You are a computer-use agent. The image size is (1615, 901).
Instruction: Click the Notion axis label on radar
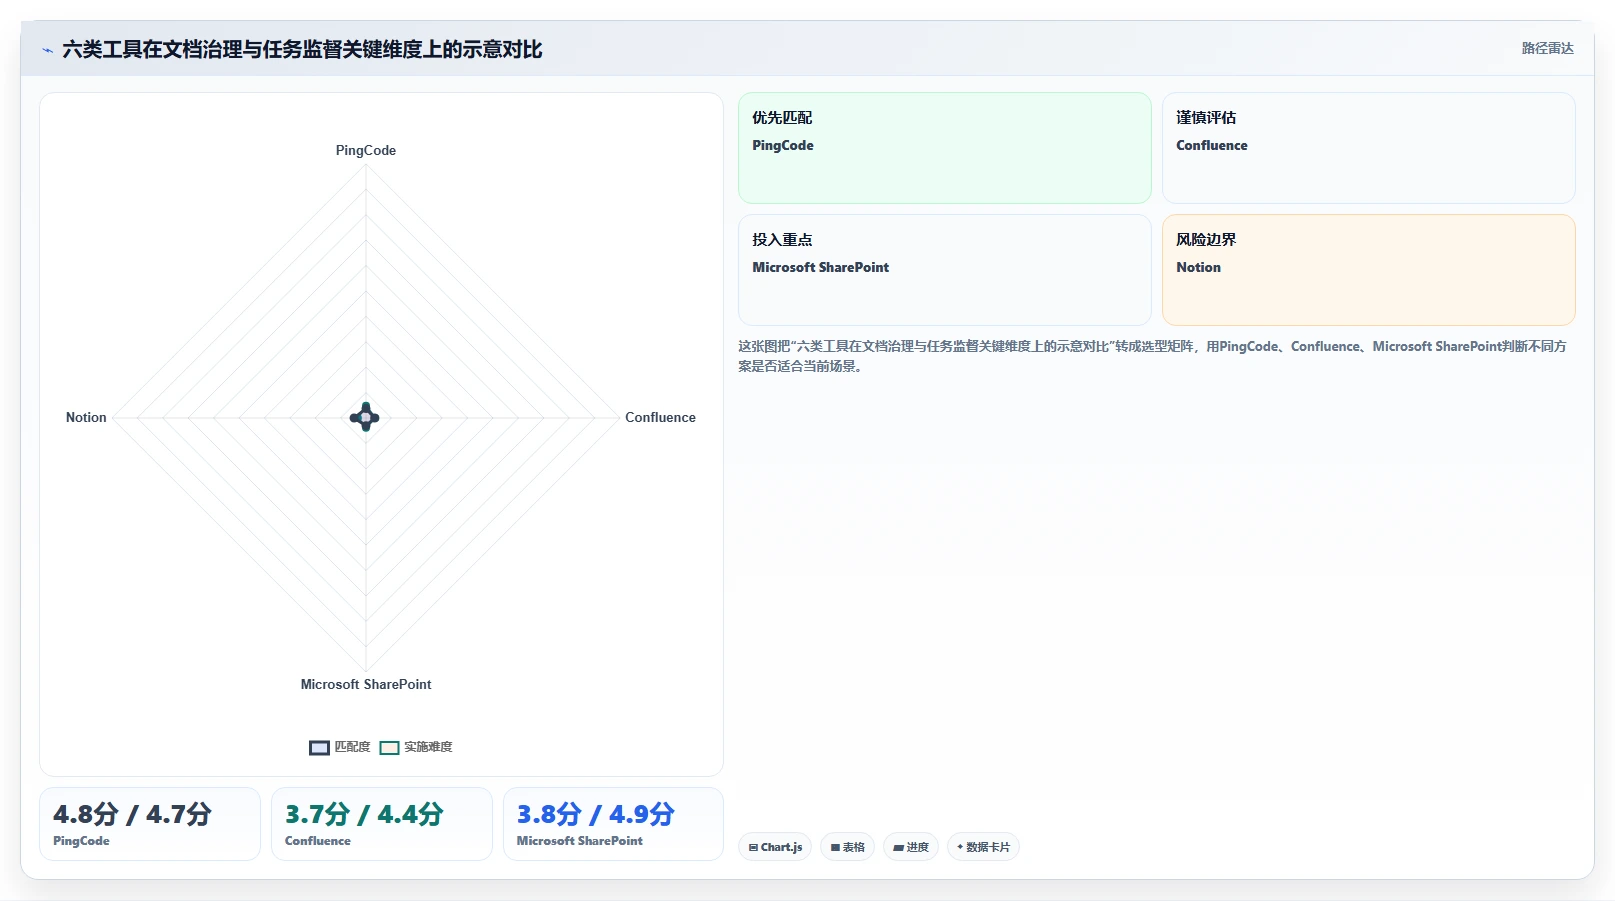(86, 417)
